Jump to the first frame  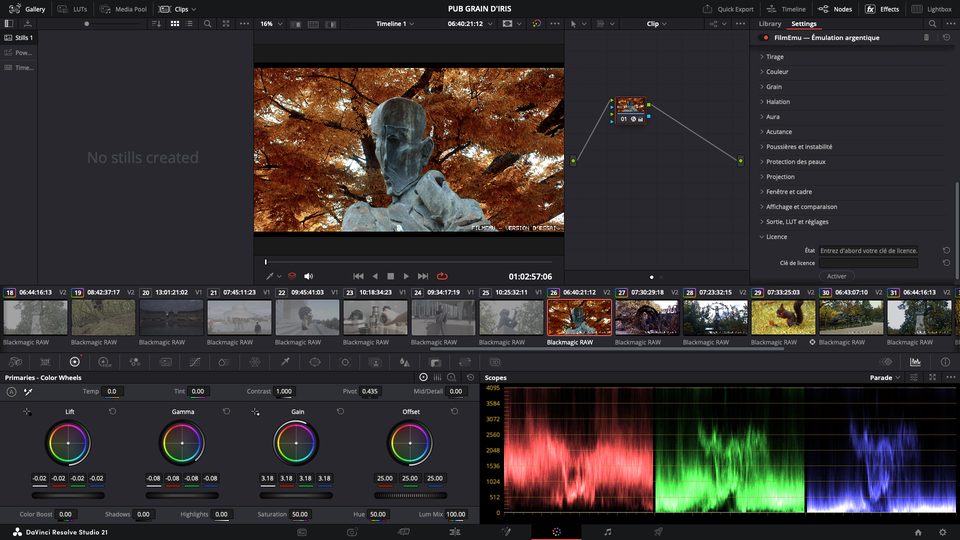358,276
